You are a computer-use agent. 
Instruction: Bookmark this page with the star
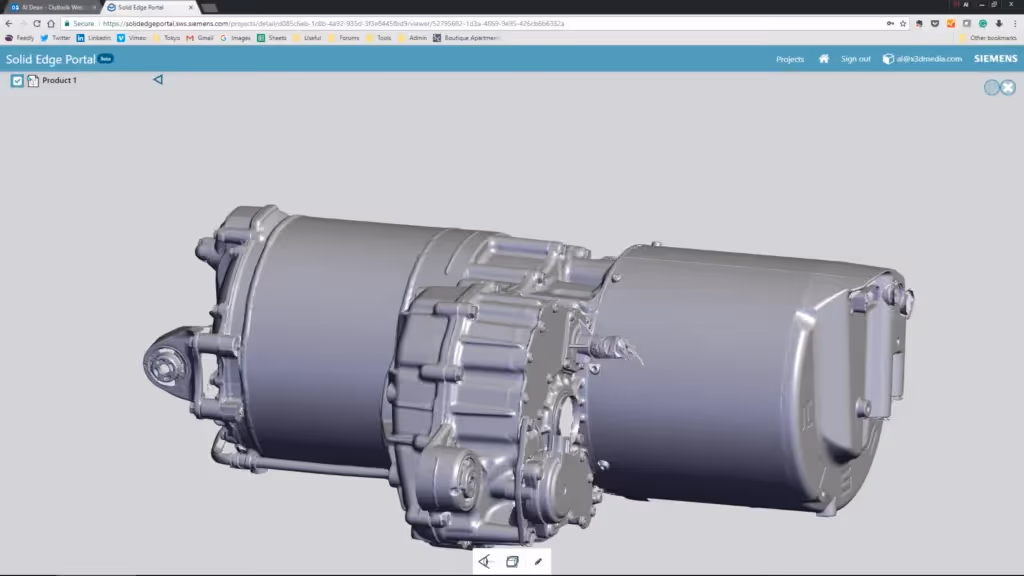[903, 24]
